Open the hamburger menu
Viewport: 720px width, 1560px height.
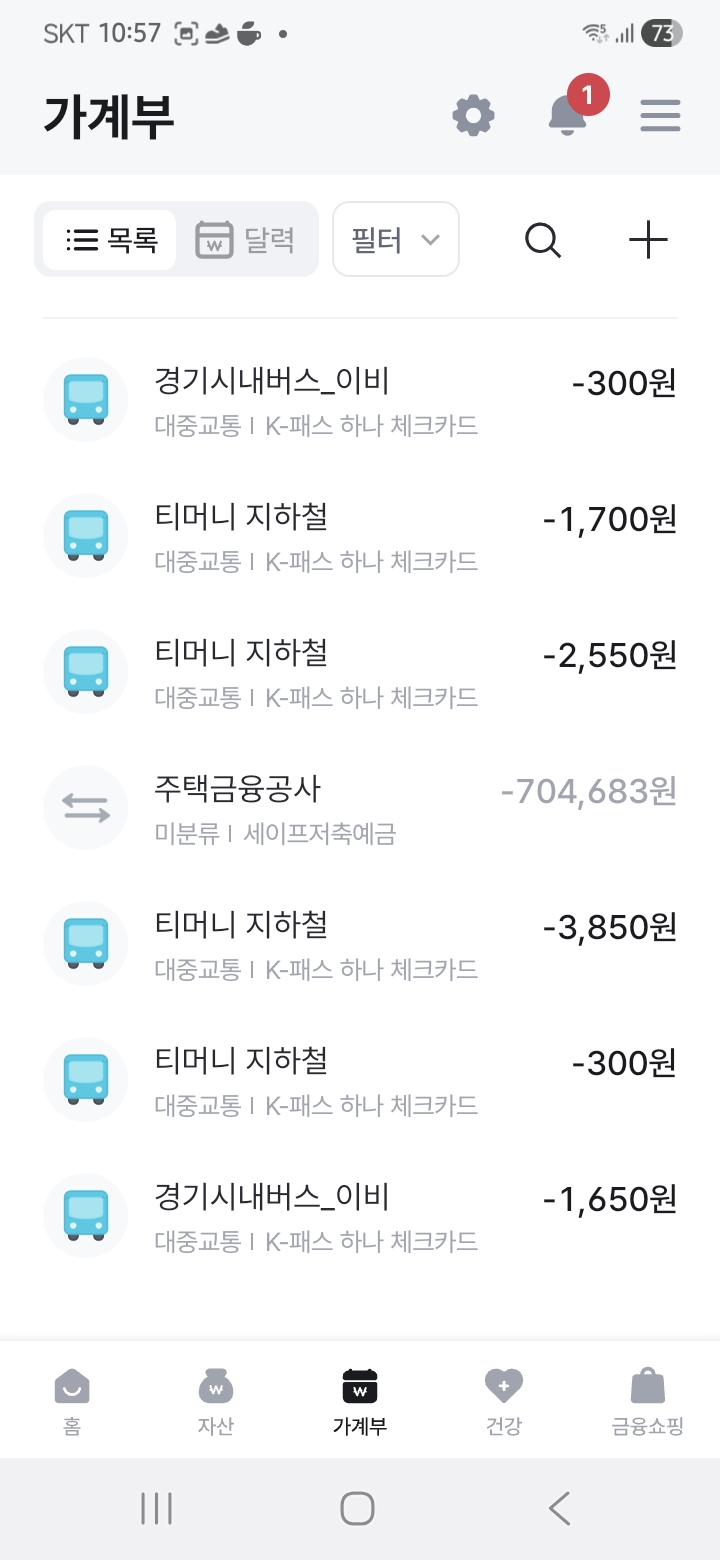[660, 116]
